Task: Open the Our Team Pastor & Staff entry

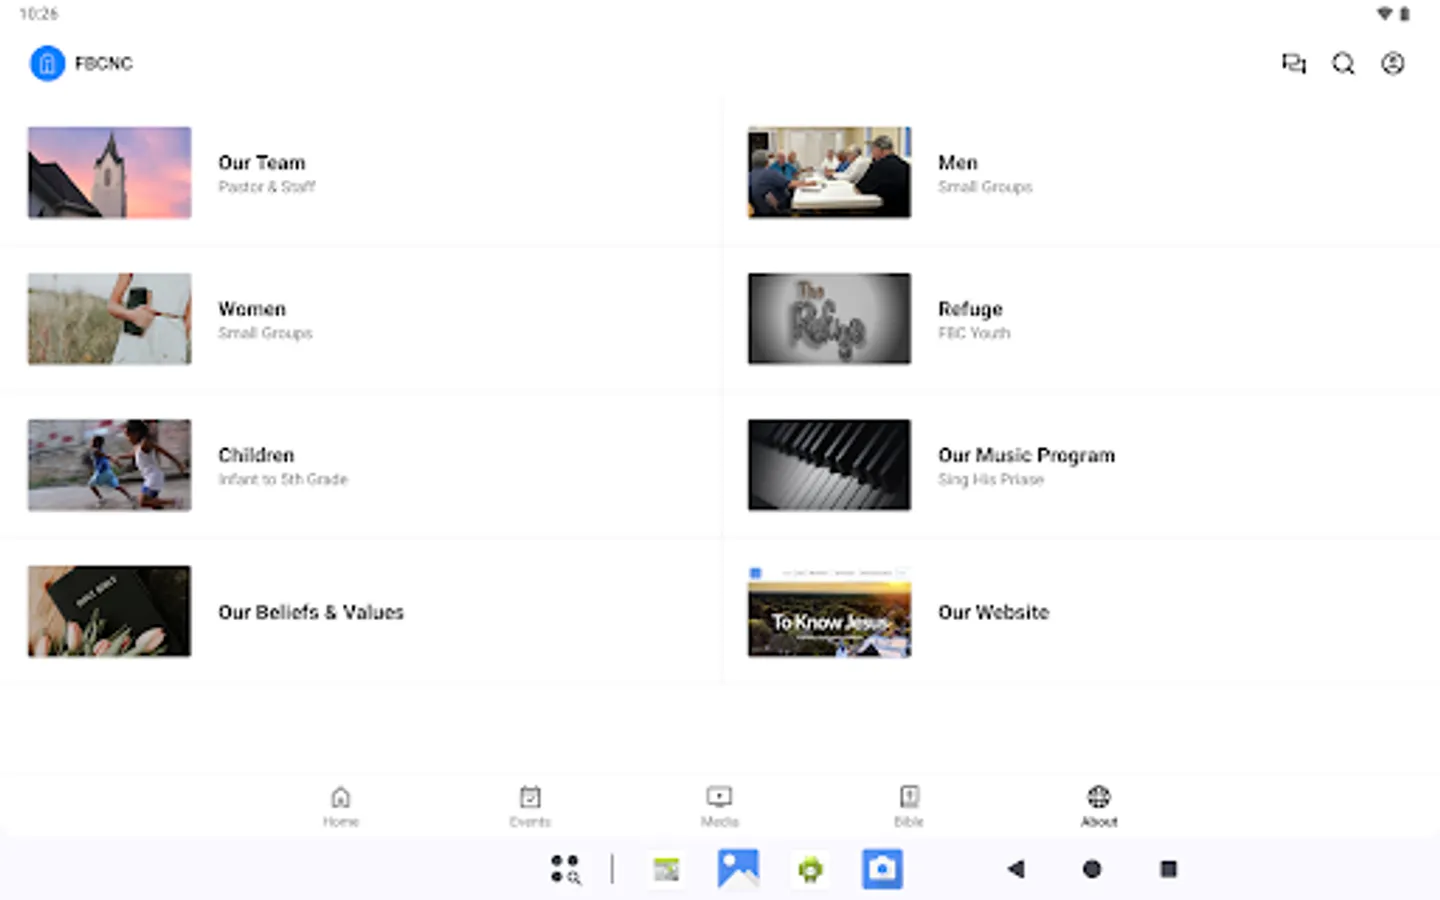Action: click(262, 172)
